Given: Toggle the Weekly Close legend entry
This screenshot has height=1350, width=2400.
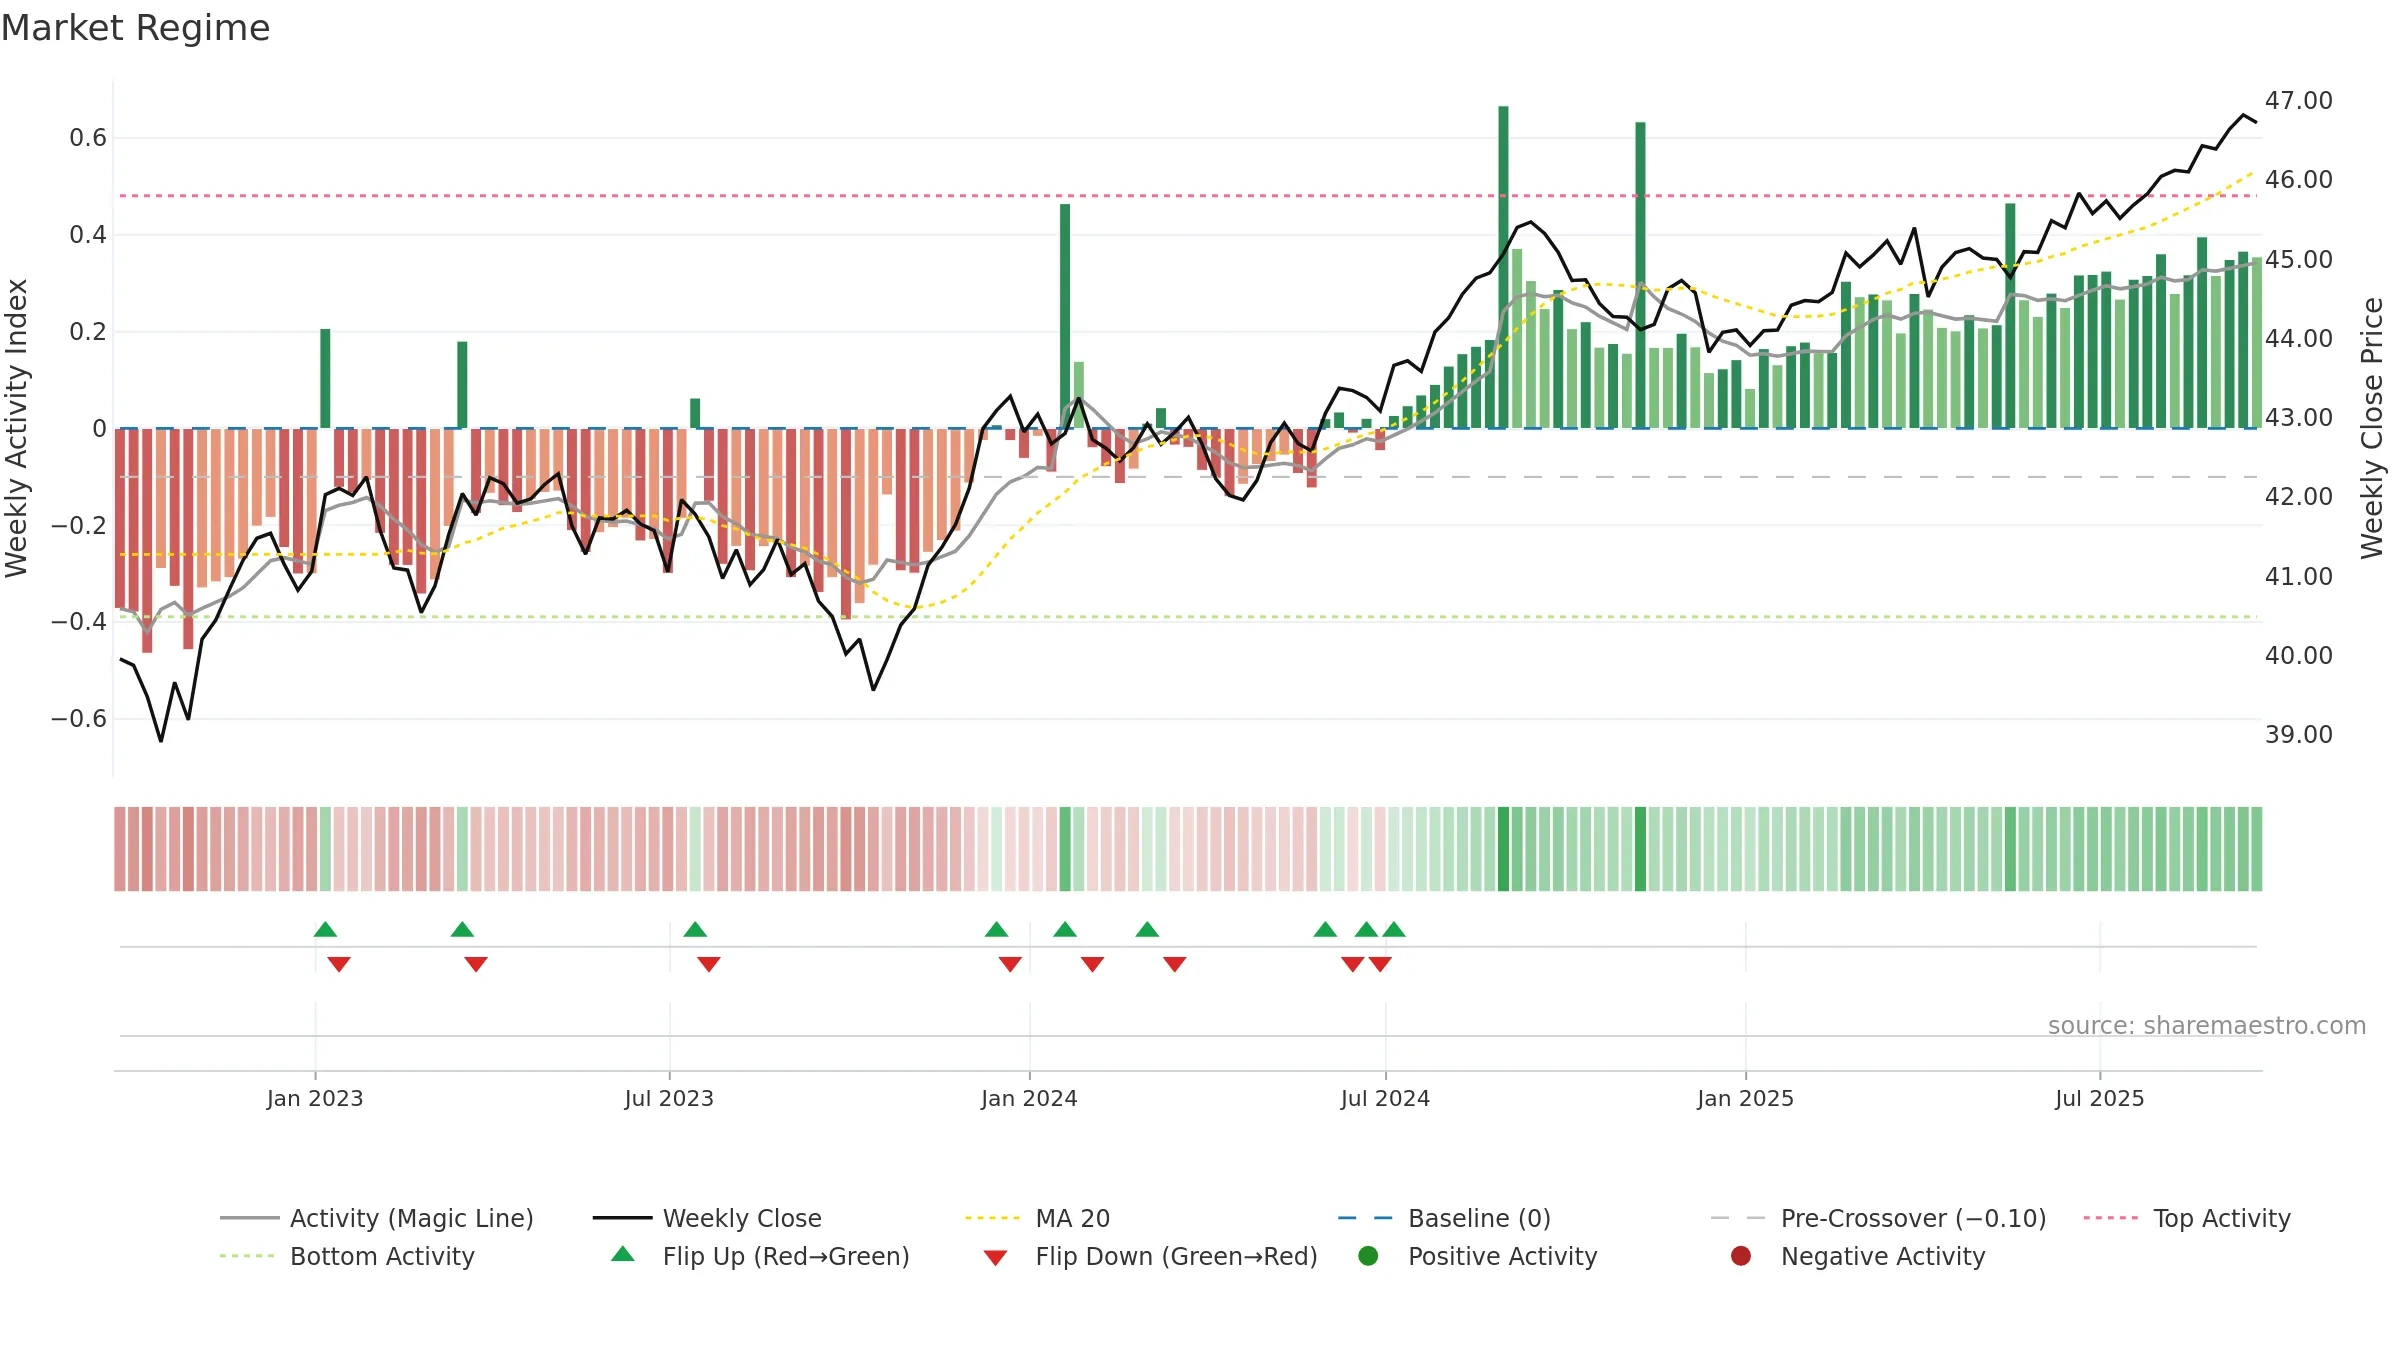Looking at the screenshot, I should tap(707, 1218).
